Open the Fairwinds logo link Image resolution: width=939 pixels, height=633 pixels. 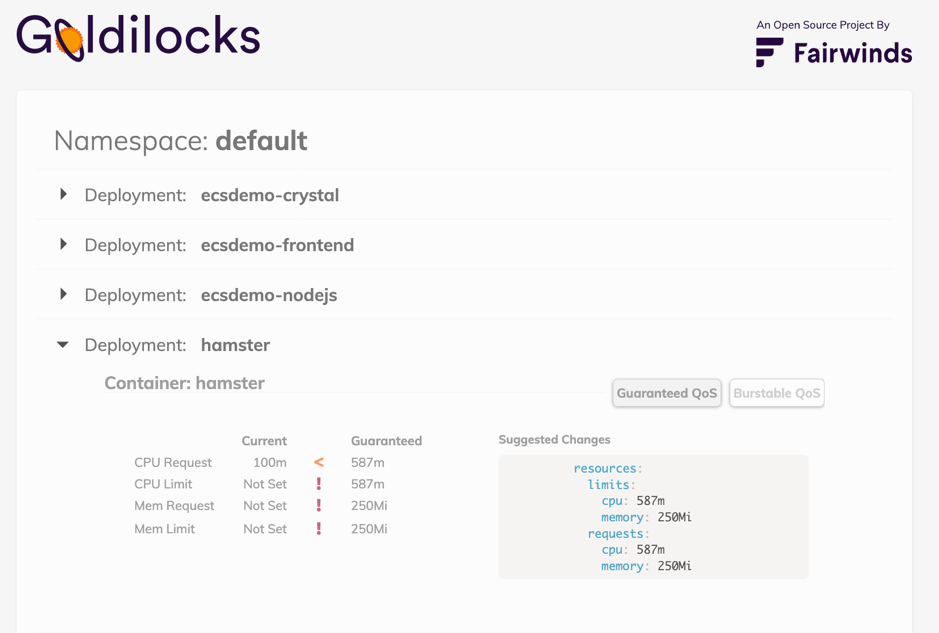(834, 53)
